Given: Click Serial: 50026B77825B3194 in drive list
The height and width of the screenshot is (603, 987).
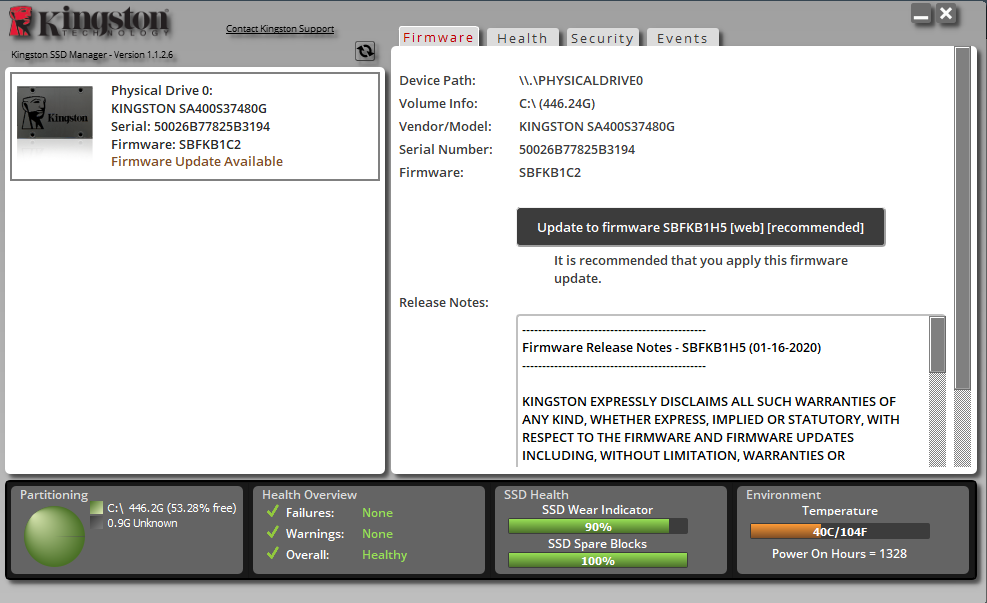Looking at the screenshot, I should point(190,127).
